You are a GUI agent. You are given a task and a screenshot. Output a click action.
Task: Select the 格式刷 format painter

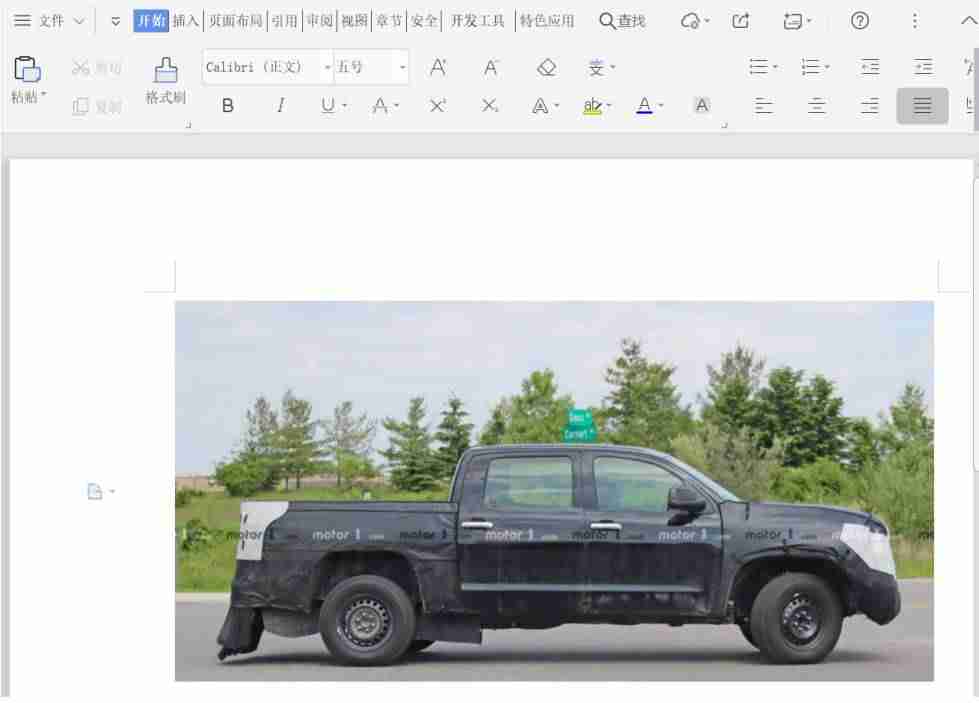(165, 81)
